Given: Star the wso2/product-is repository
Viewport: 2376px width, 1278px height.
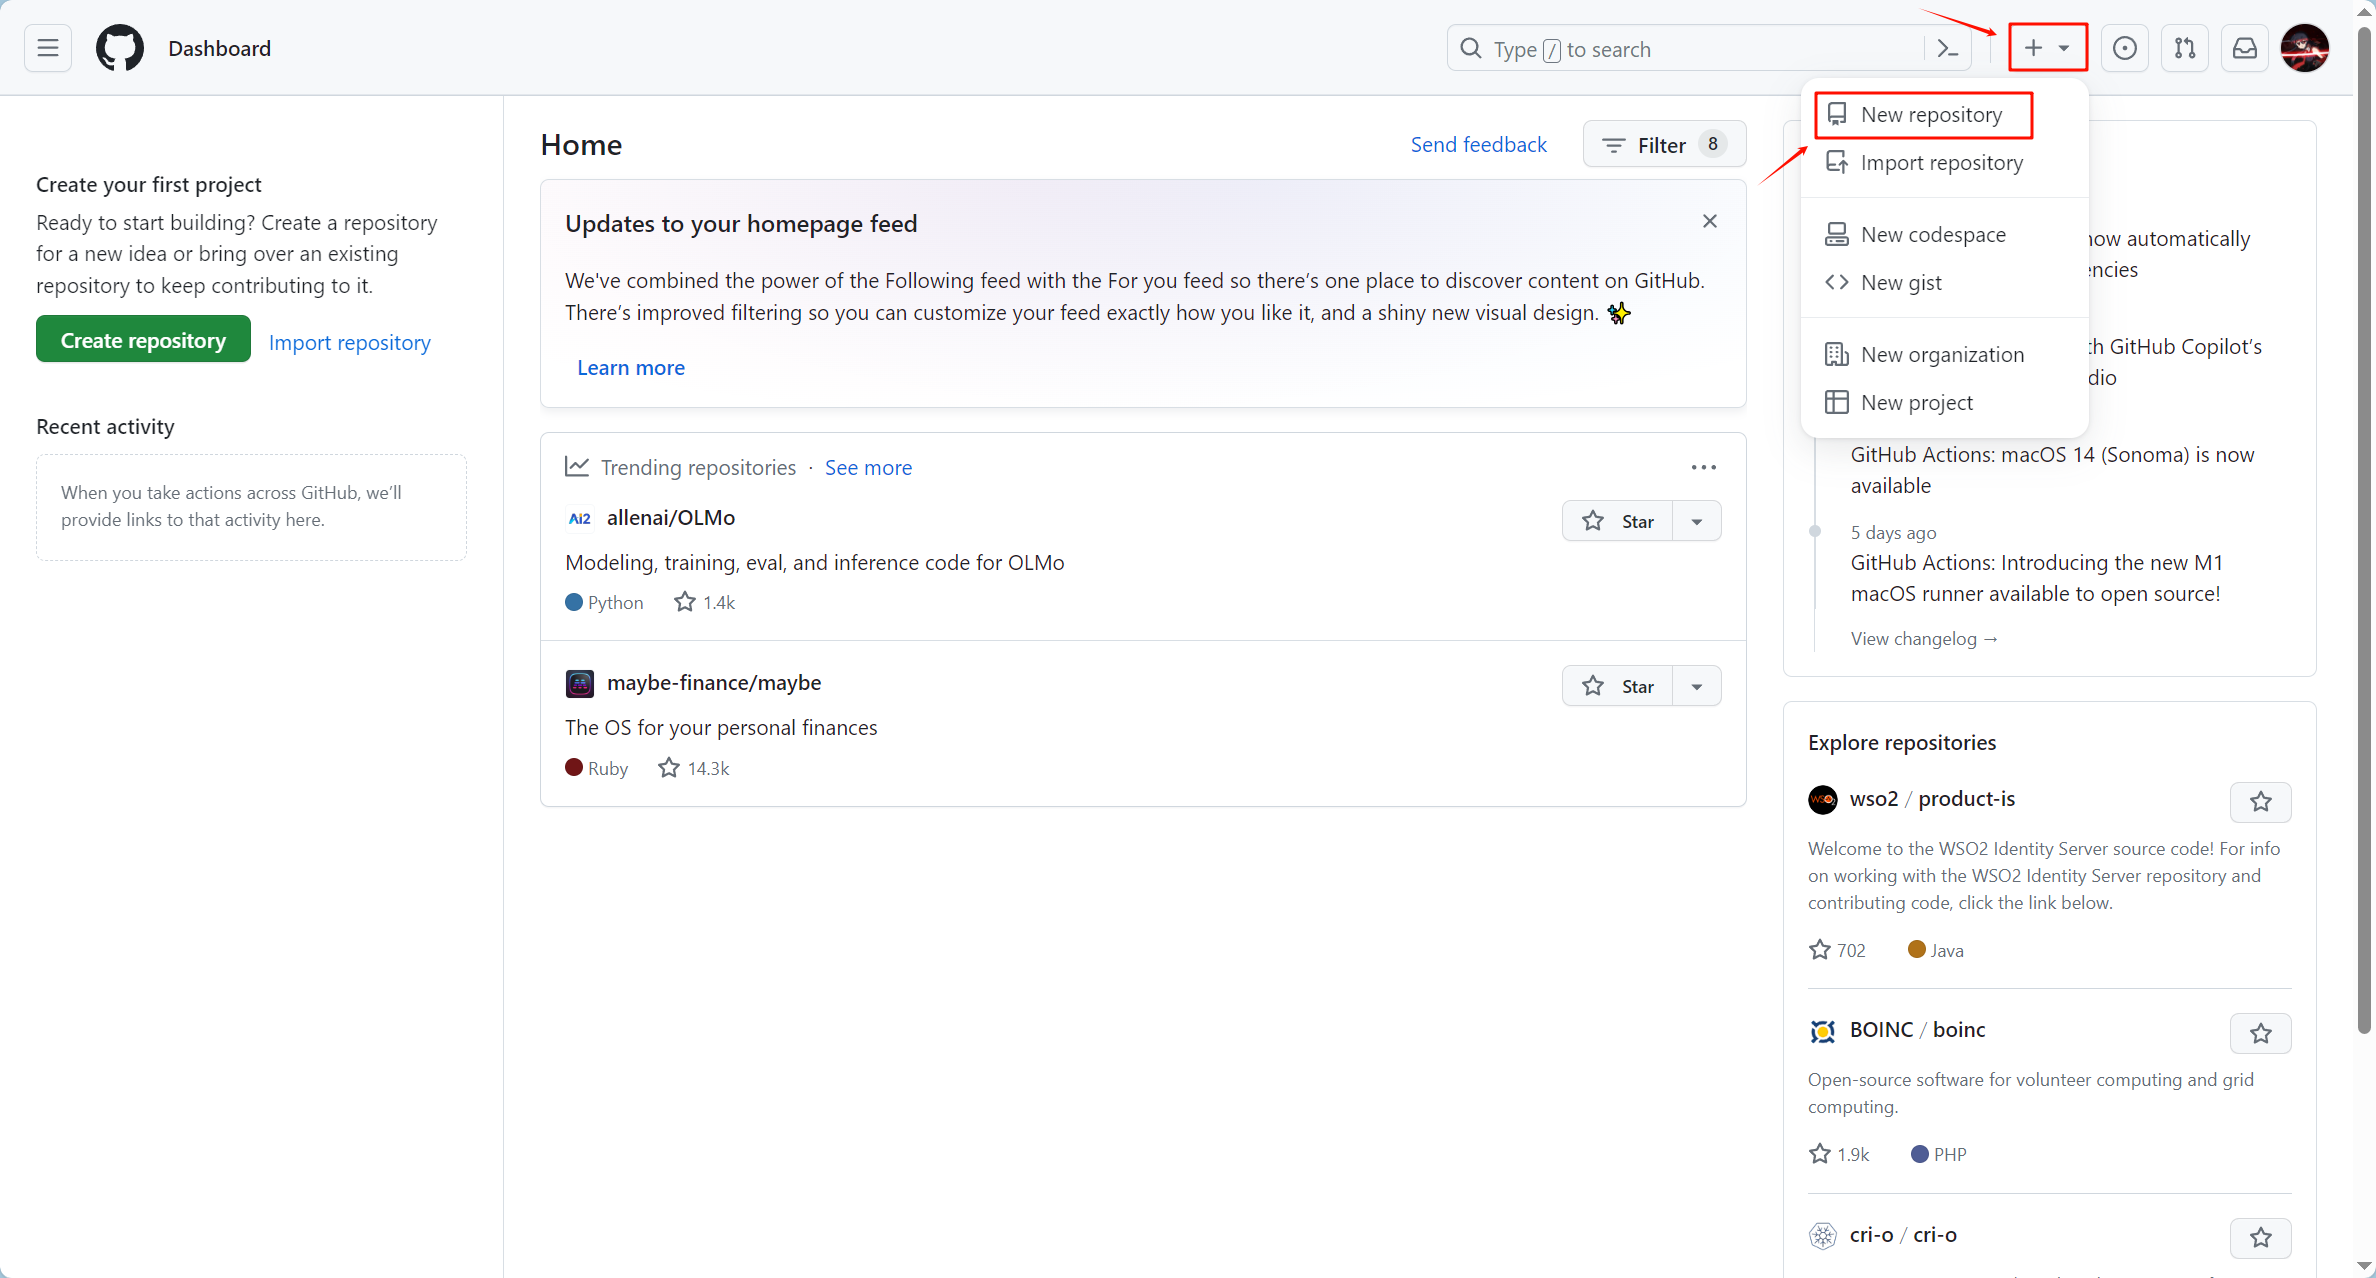Looking at the screenshot, I should tap(2260, 802).
